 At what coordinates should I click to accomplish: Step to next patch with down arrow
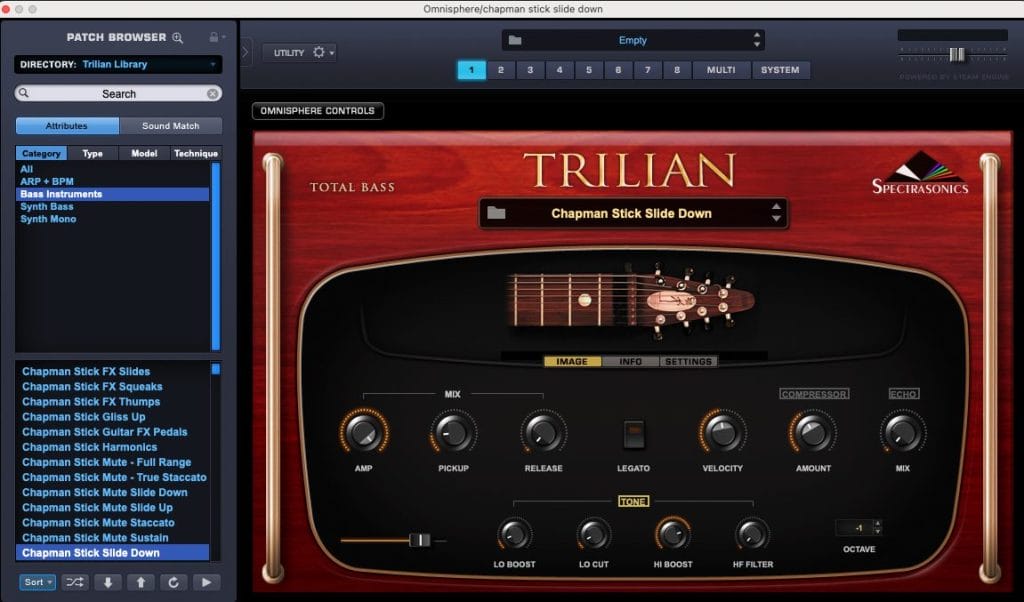[108, 582]
